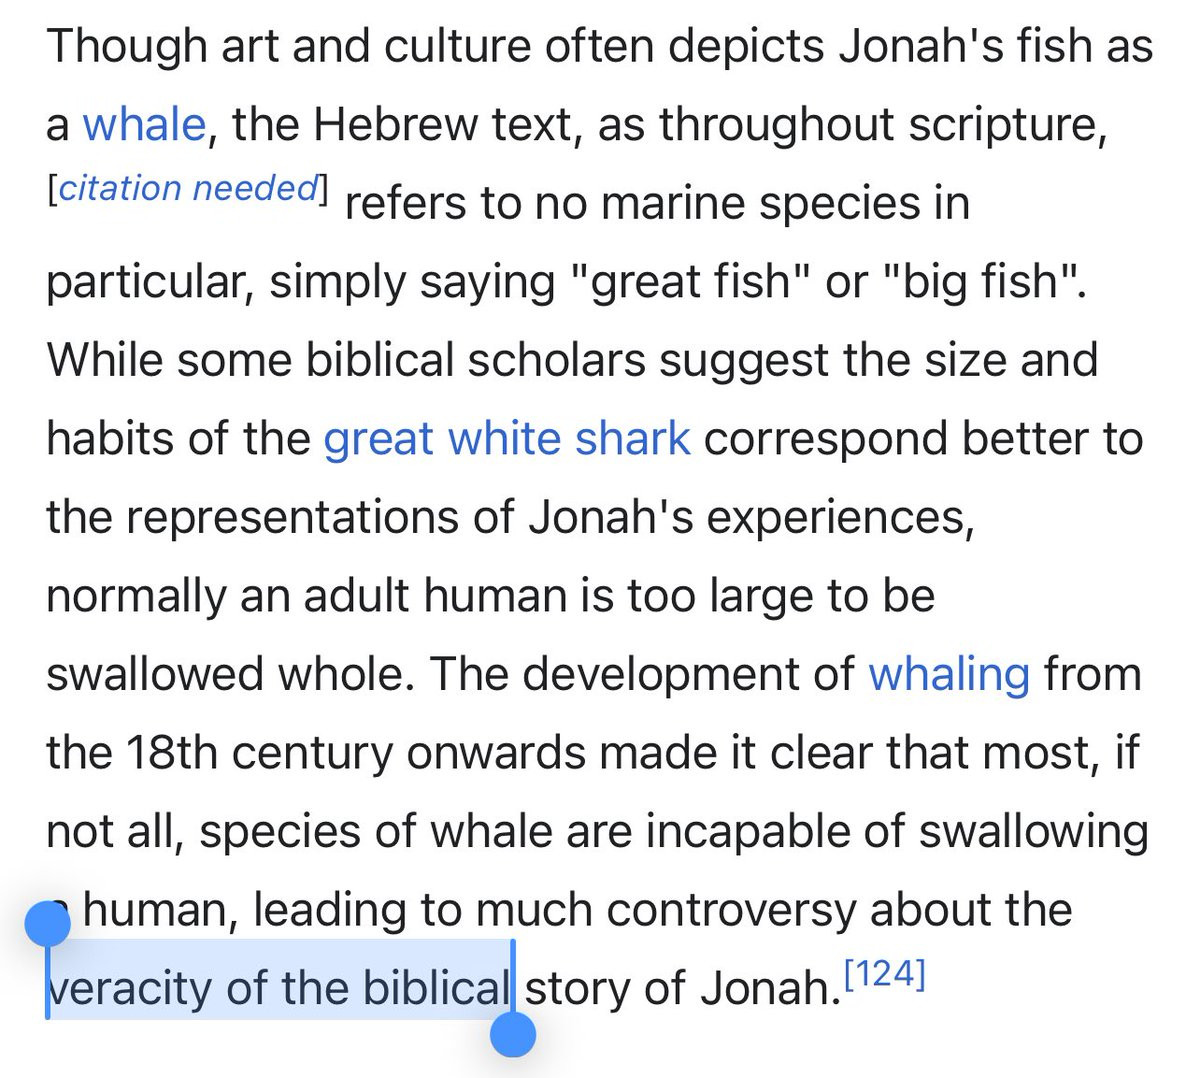The height and width of the screenshot is (1078, 1200).
Task: Tap the selection start handle
Action: (x=47, y=923)
